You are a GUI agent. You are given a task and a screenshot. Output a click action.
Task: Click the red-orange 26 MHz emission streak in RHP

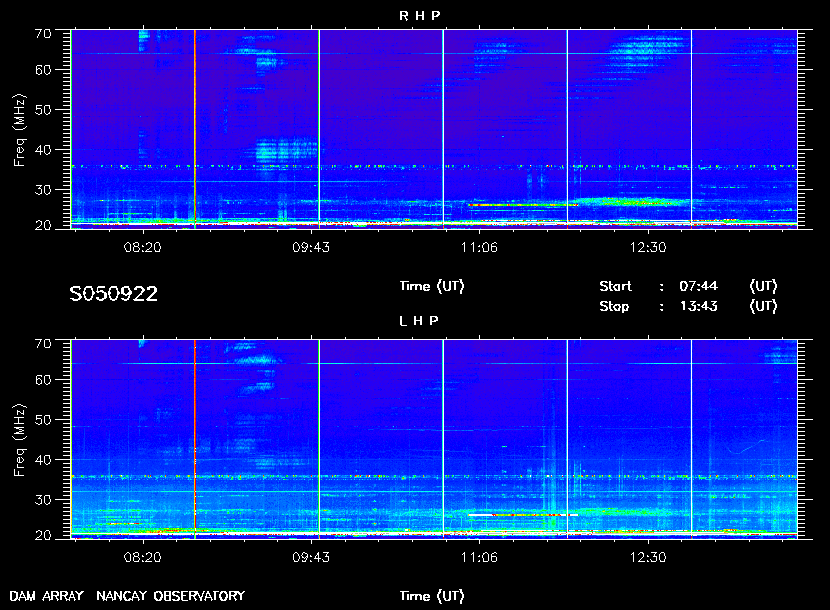(522, 204)
